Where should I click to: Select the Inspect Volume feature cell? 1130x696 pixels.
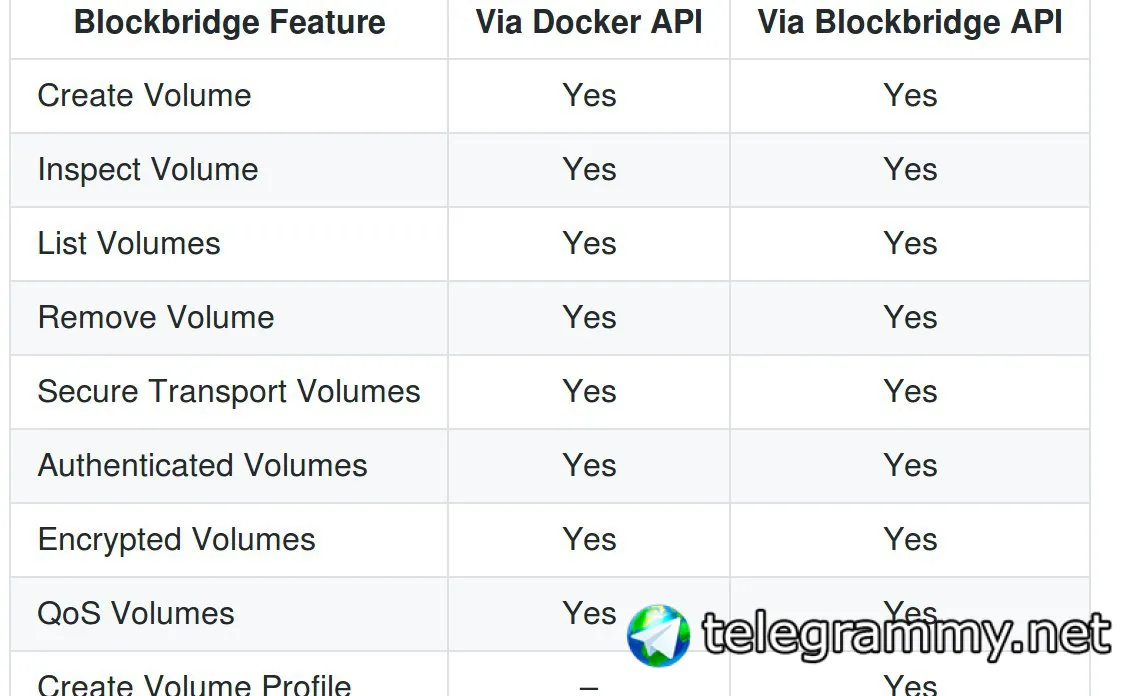[148, 170]
